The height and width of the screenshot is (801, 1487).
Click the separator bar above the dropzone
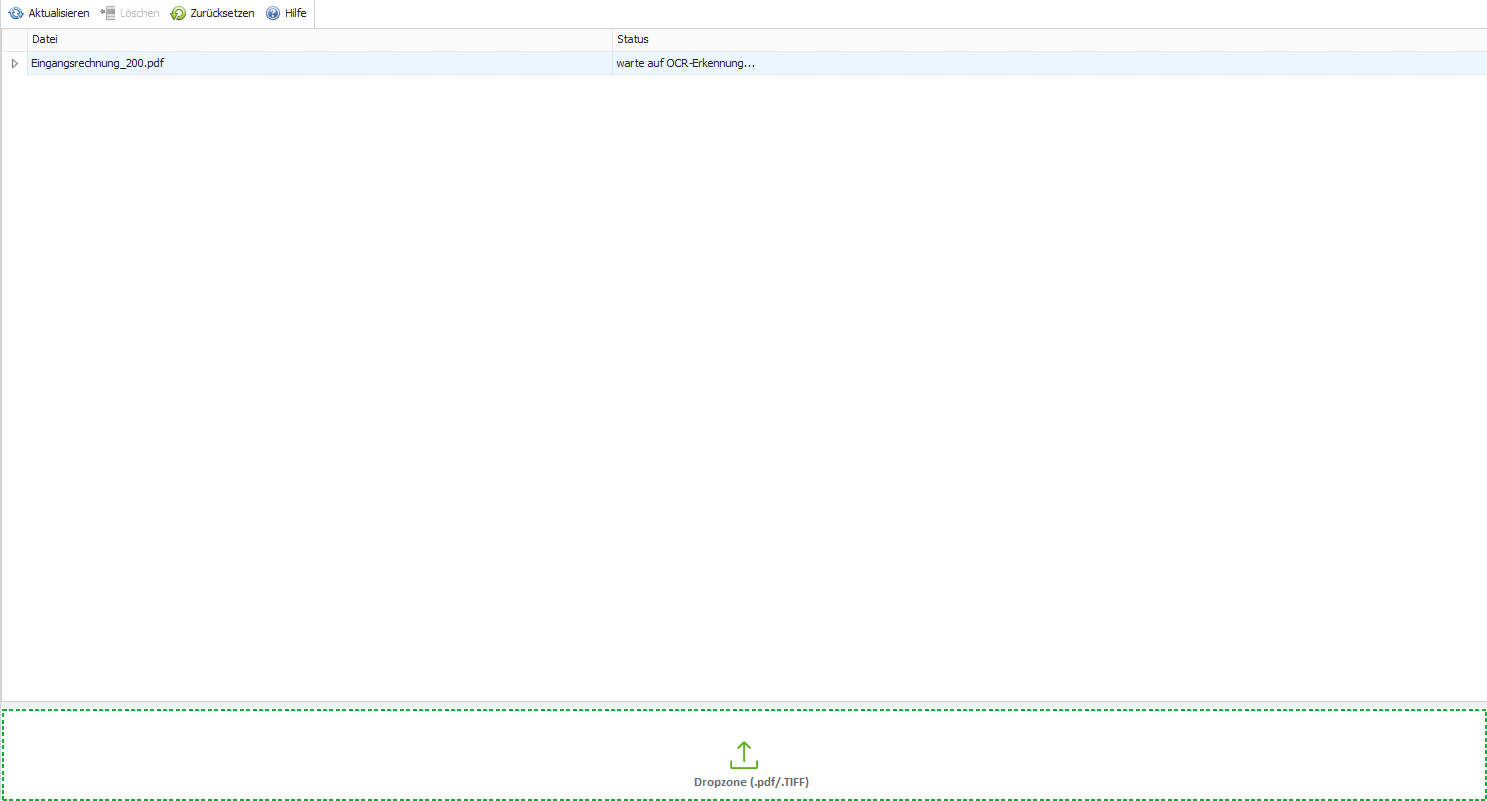point(743,704)
